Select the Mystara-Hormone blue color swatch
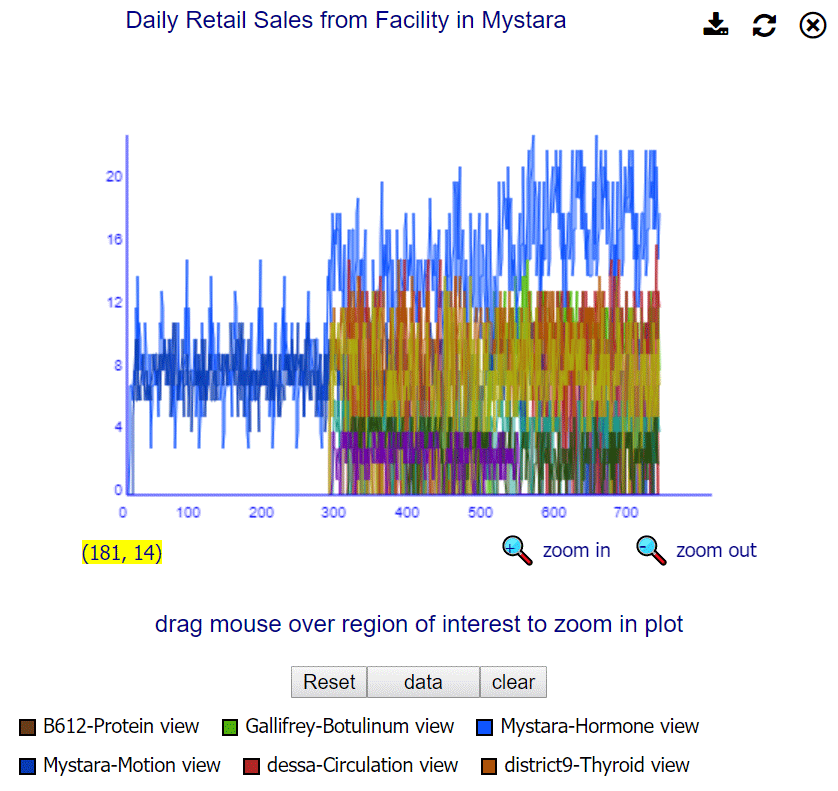Screen dimensions: 838x791 click(x=484, y=727)
